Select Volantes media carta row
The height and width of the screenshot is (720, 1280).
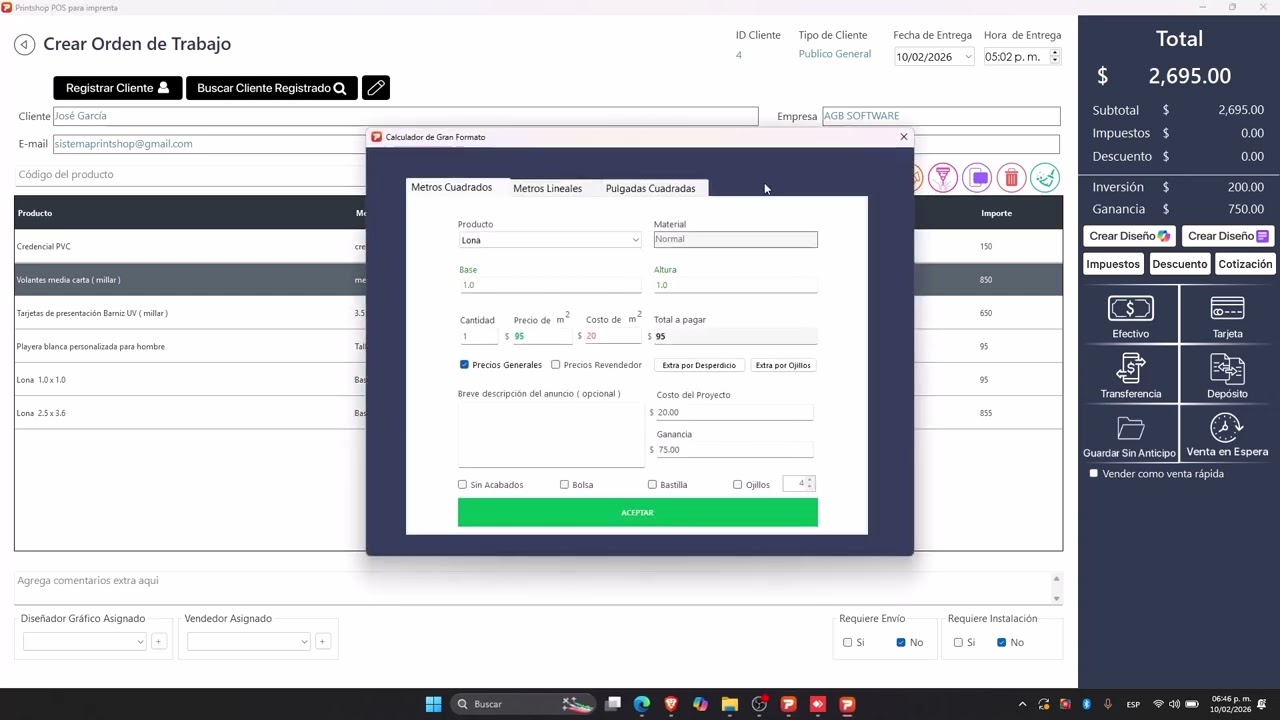coord(190,280)
